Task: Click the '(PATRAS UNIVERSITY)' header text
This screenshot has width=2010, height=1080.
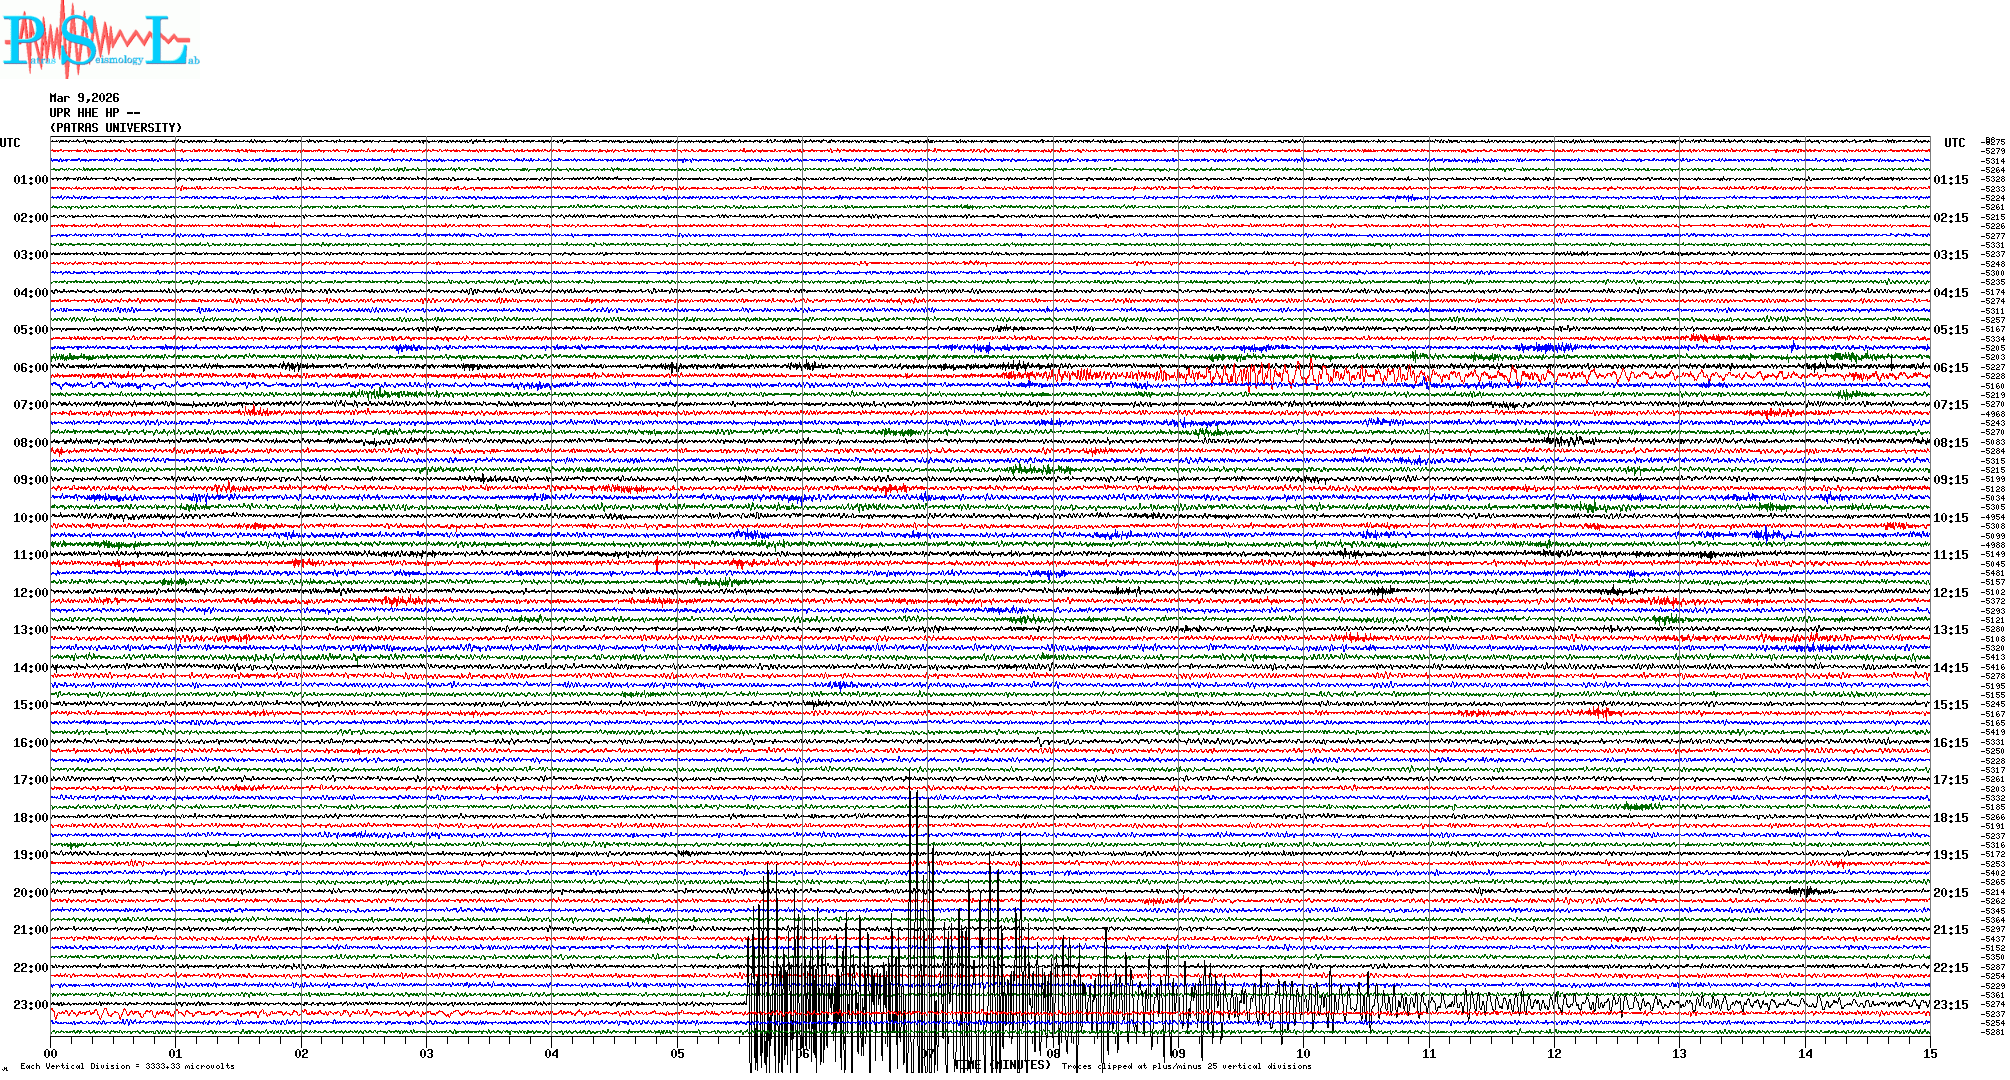Action: [116, 128]
